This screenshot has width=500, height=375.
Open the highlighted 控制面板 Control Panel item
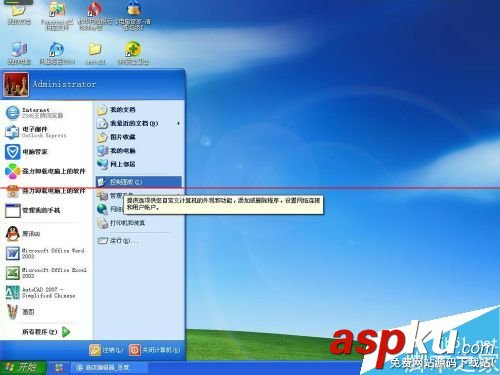point(139,182)
